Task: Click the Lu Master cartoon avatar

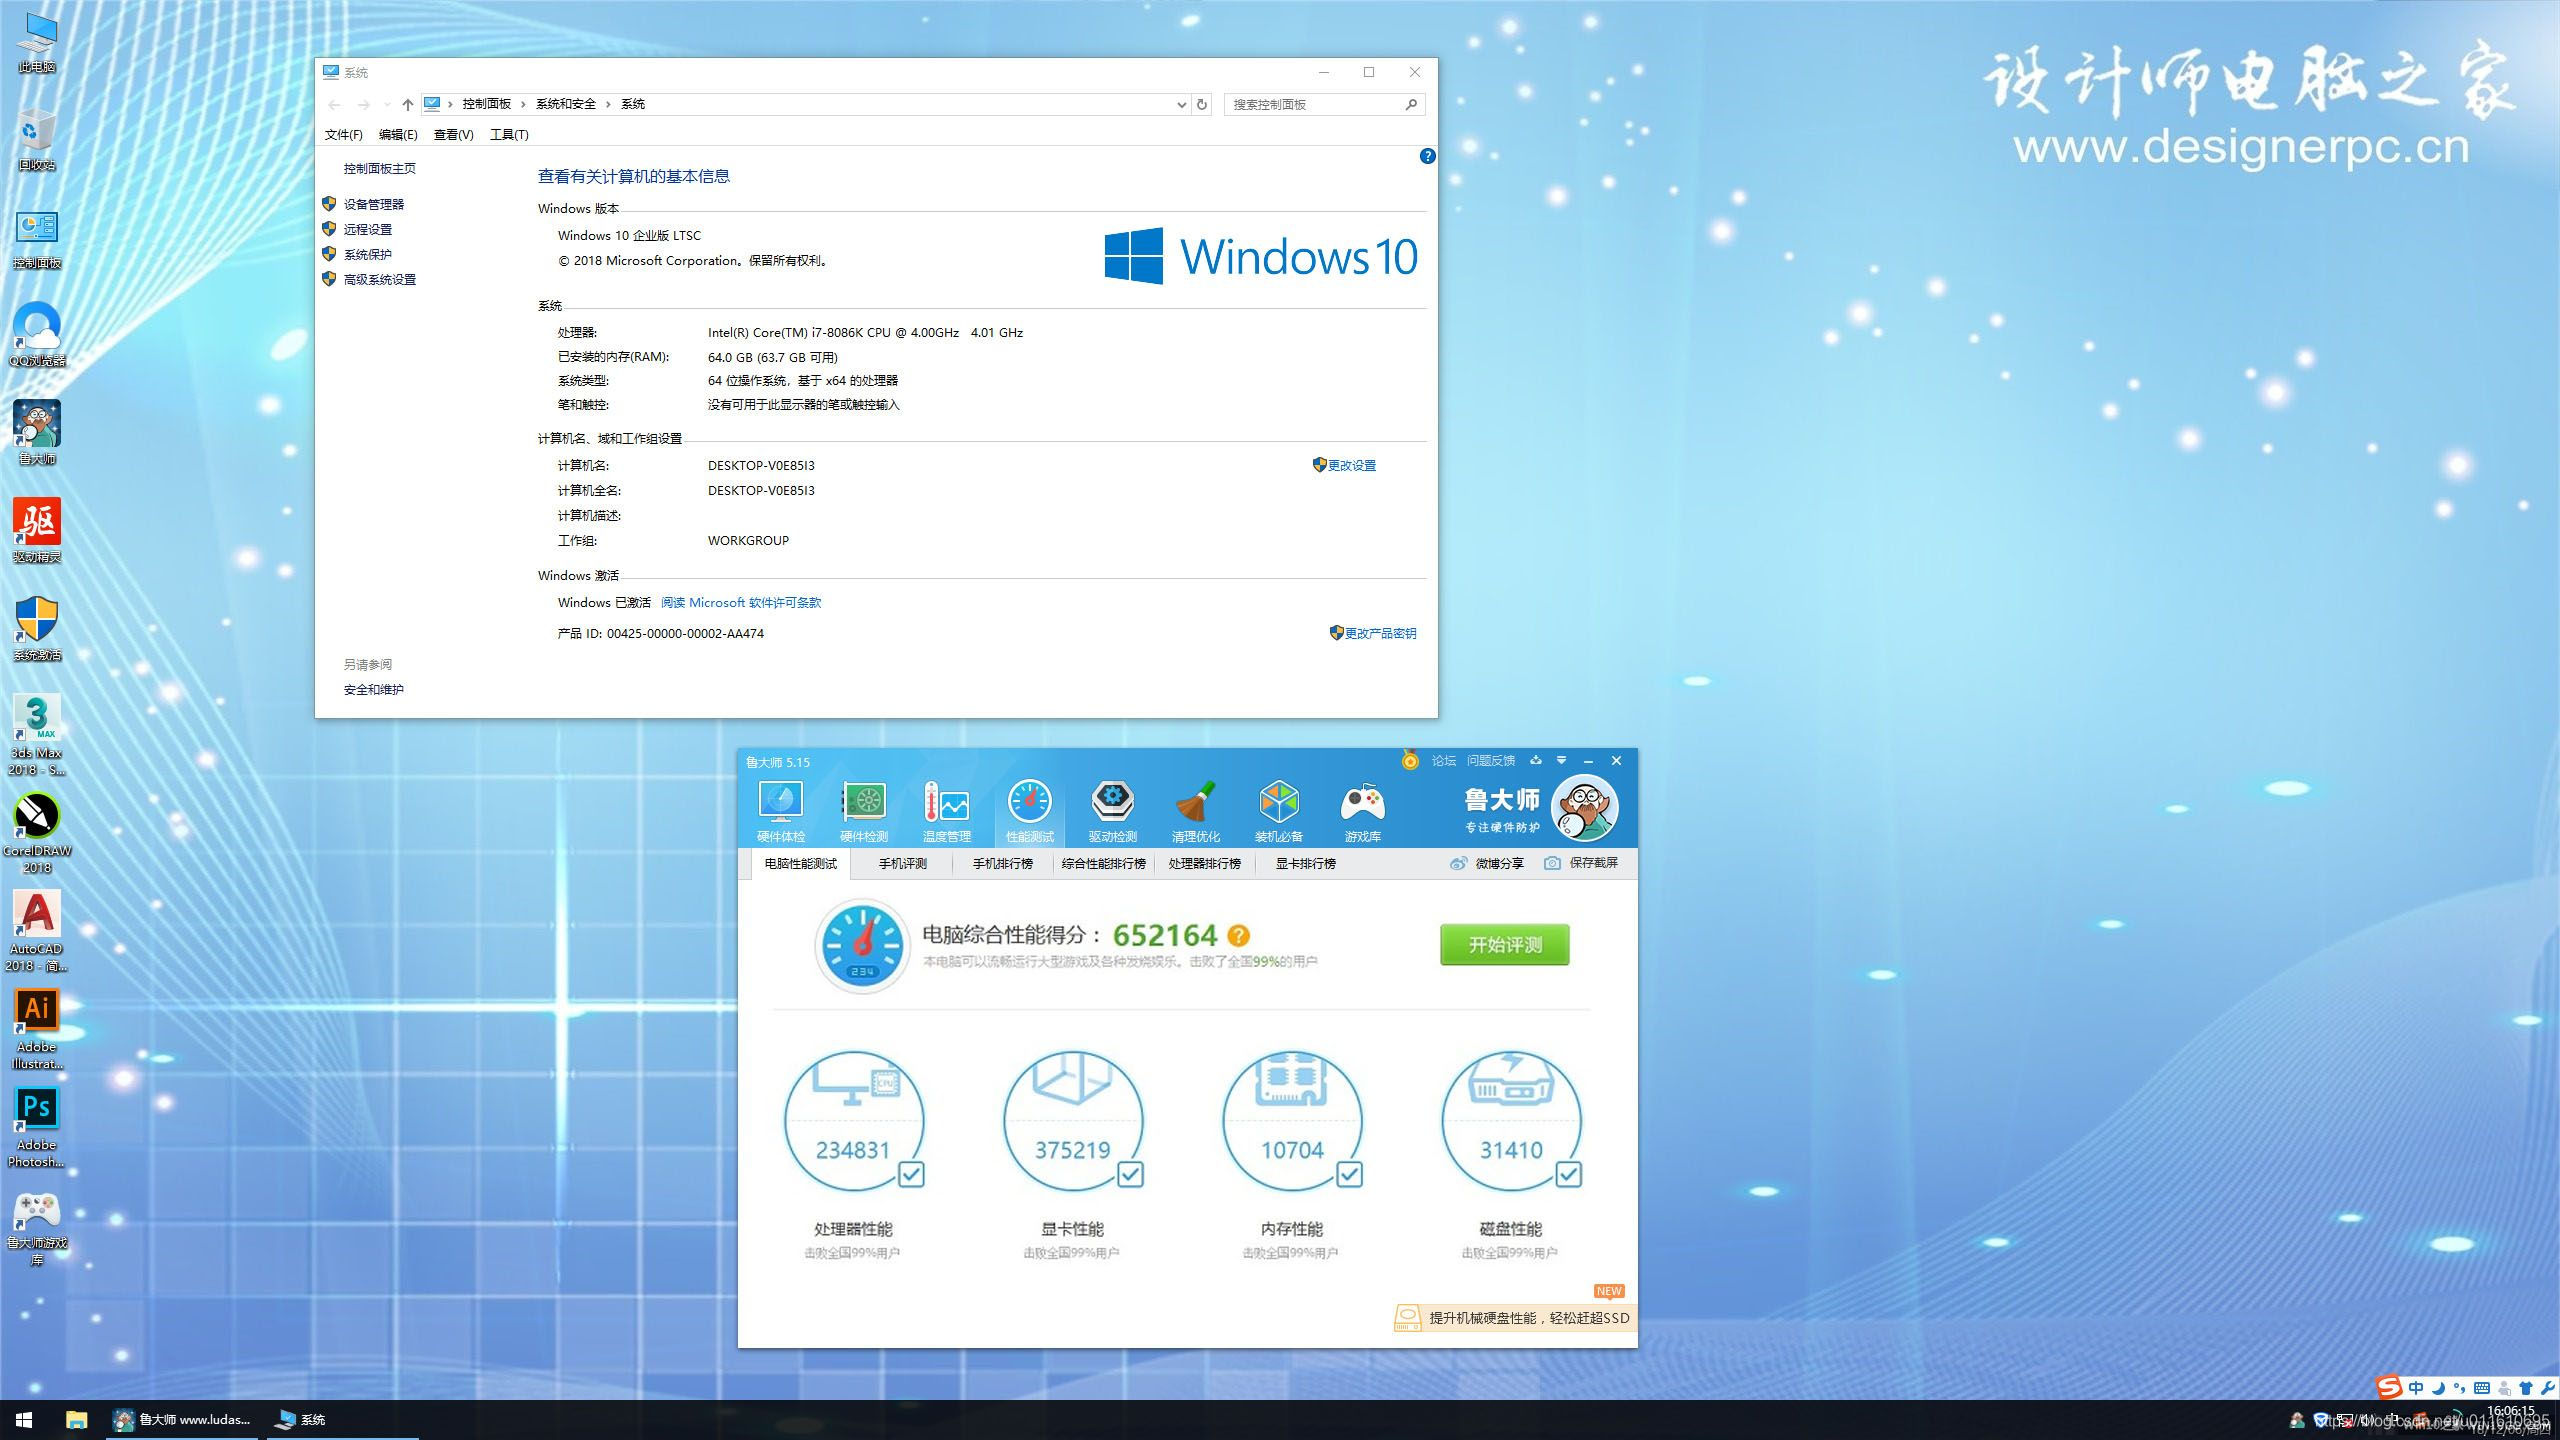Action: (1585, 808)
